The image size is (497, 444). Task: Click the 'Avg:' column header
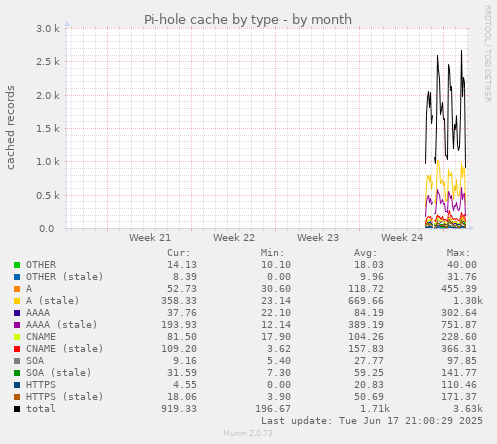click(x=365, y=253)
